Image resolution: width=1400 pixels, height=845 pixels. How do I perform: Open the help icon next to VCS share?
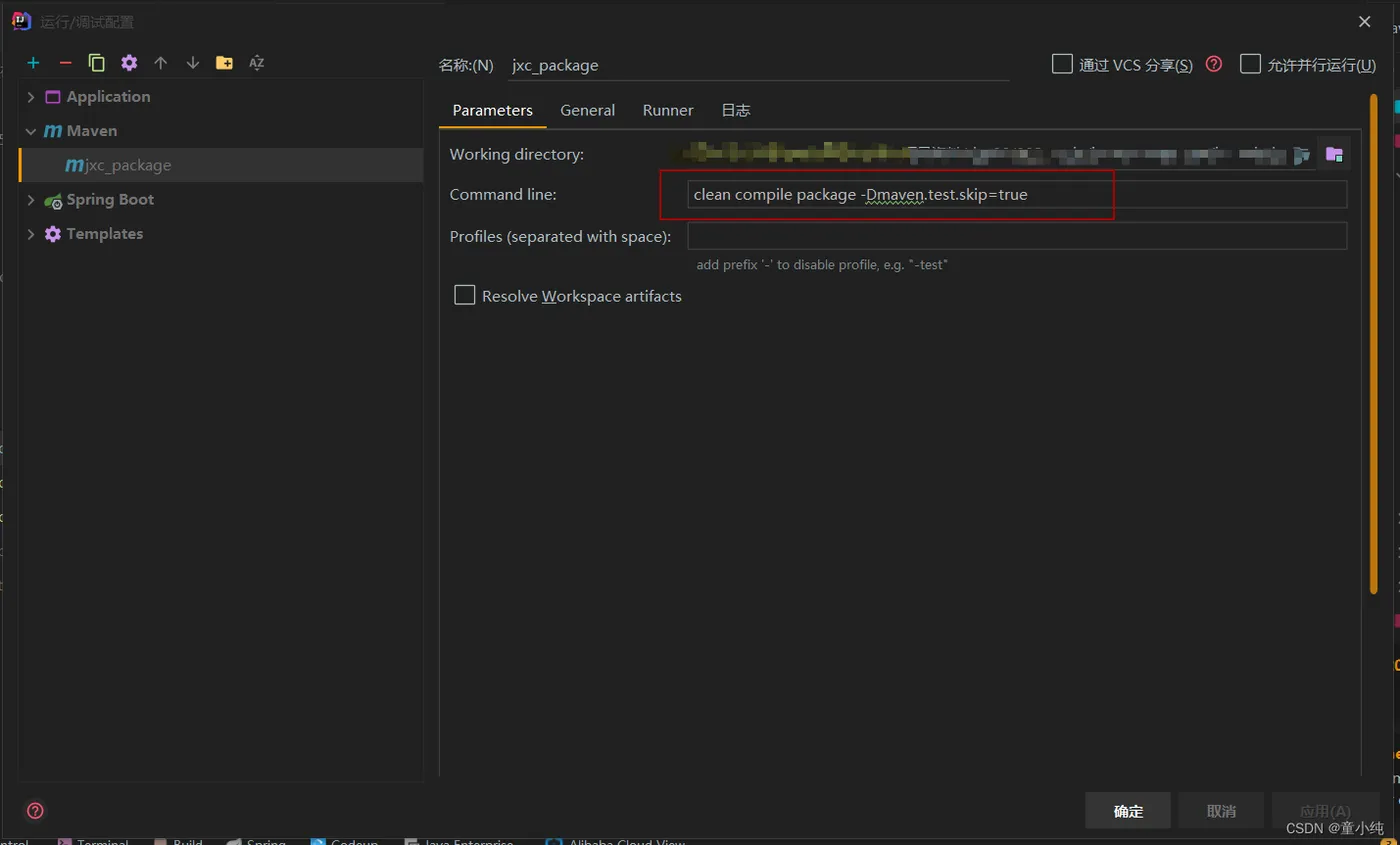pos(1214,64)
